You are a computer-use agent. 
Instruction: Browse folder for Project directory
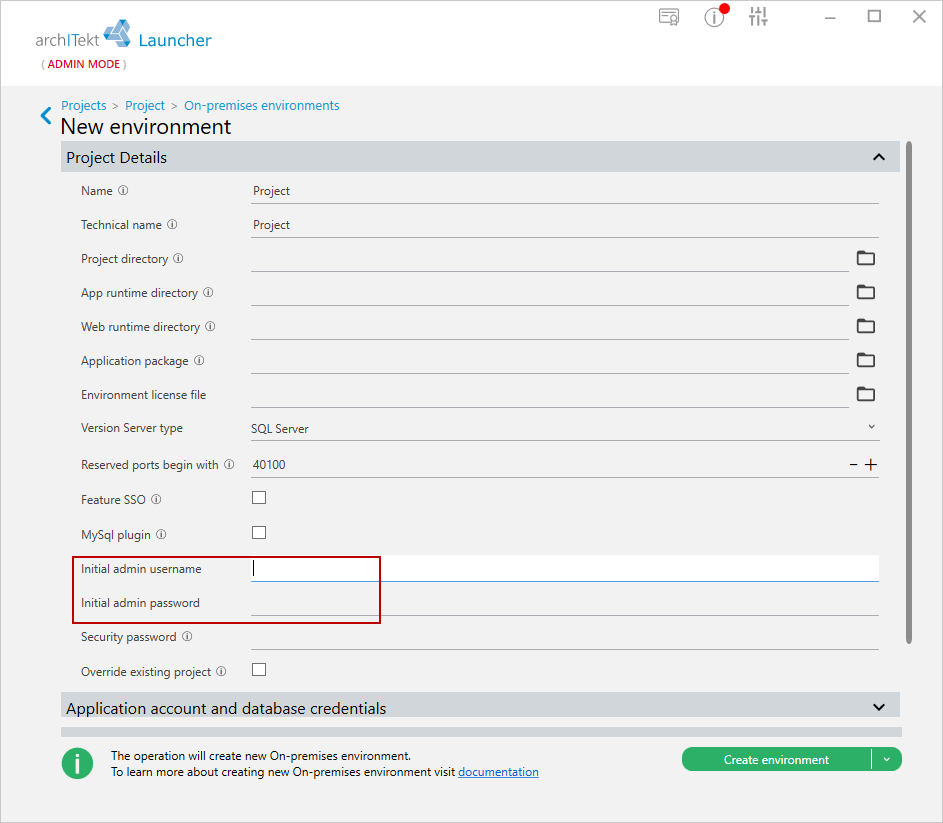pyautogui.click(x=865, y=258)
